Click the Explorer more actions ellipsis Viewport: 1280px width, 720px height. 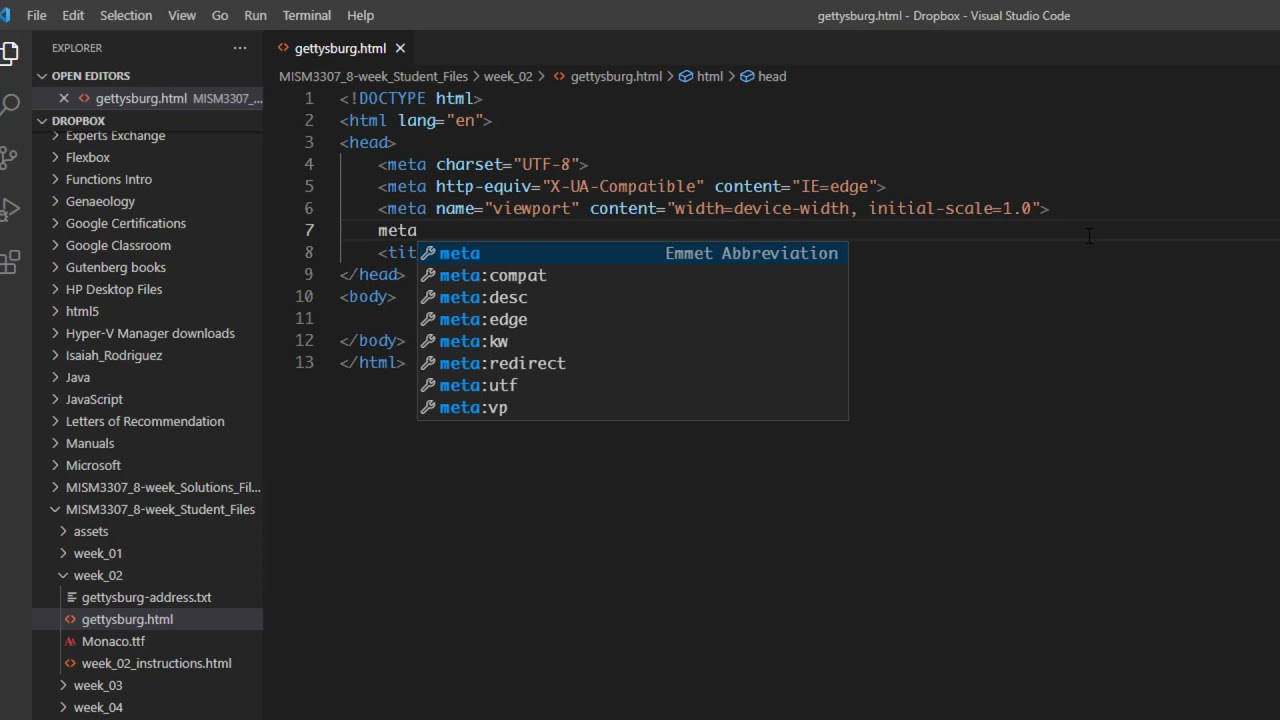coord(240,48)
